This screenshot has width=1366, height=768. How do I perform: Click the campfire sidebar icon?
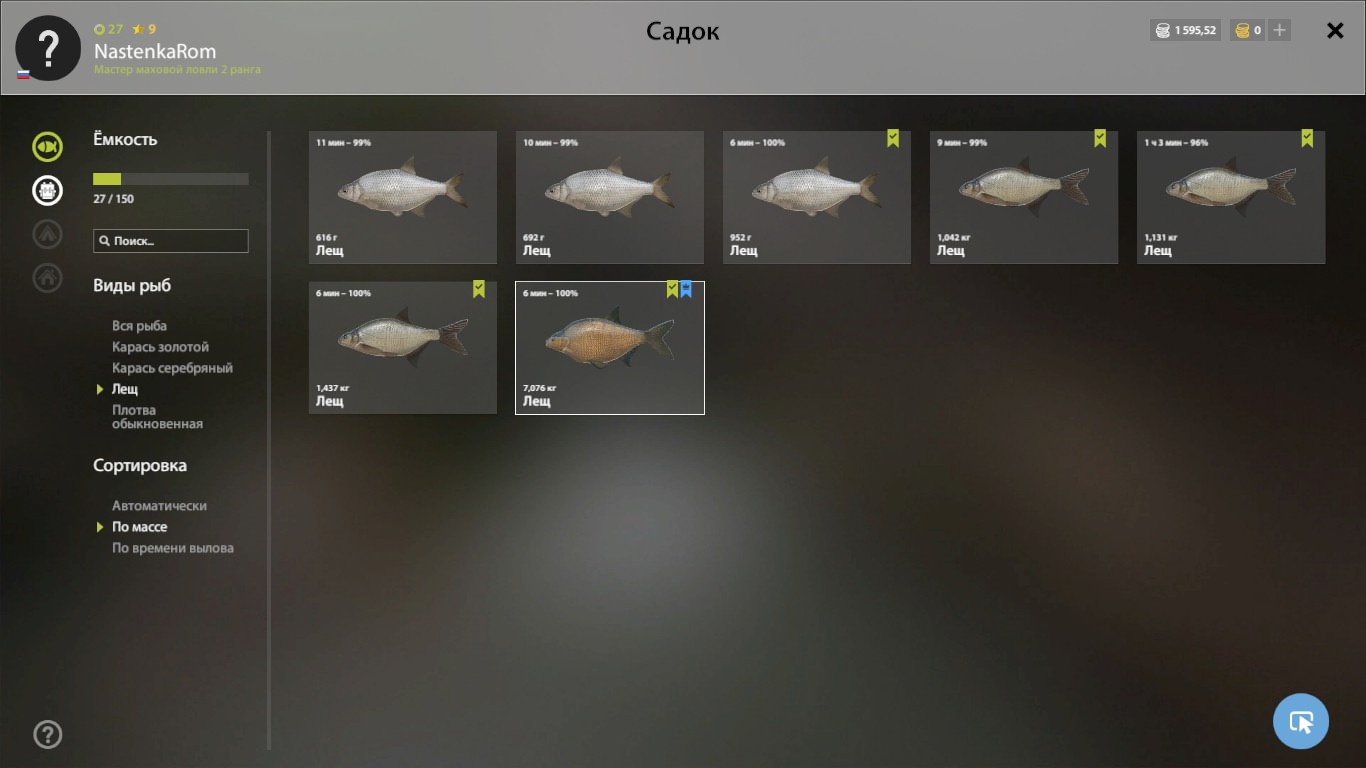click(x=47, y=234)
